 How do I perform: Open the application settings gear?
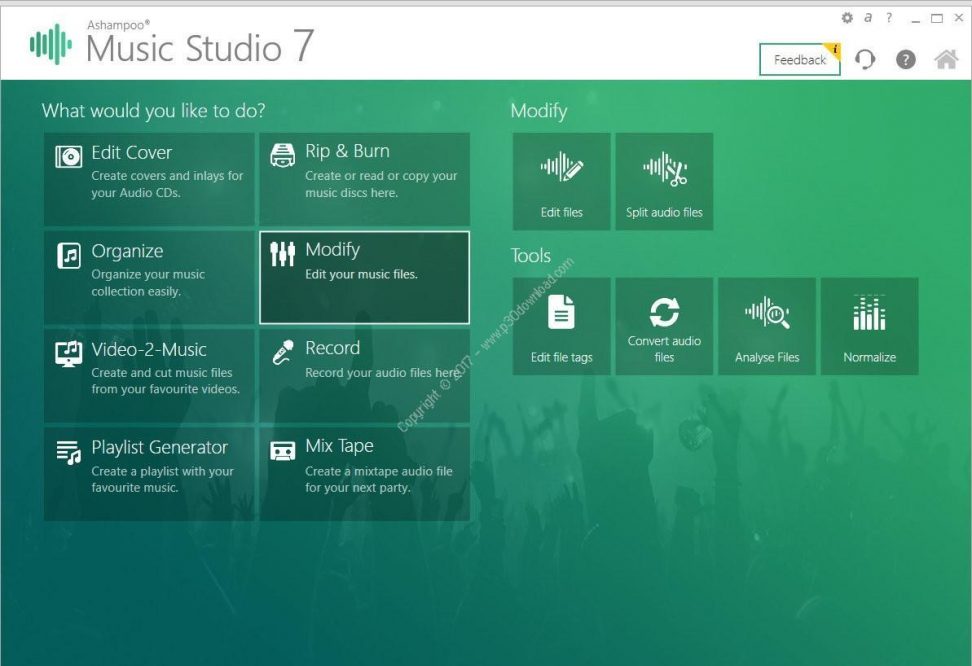(846, 18)
